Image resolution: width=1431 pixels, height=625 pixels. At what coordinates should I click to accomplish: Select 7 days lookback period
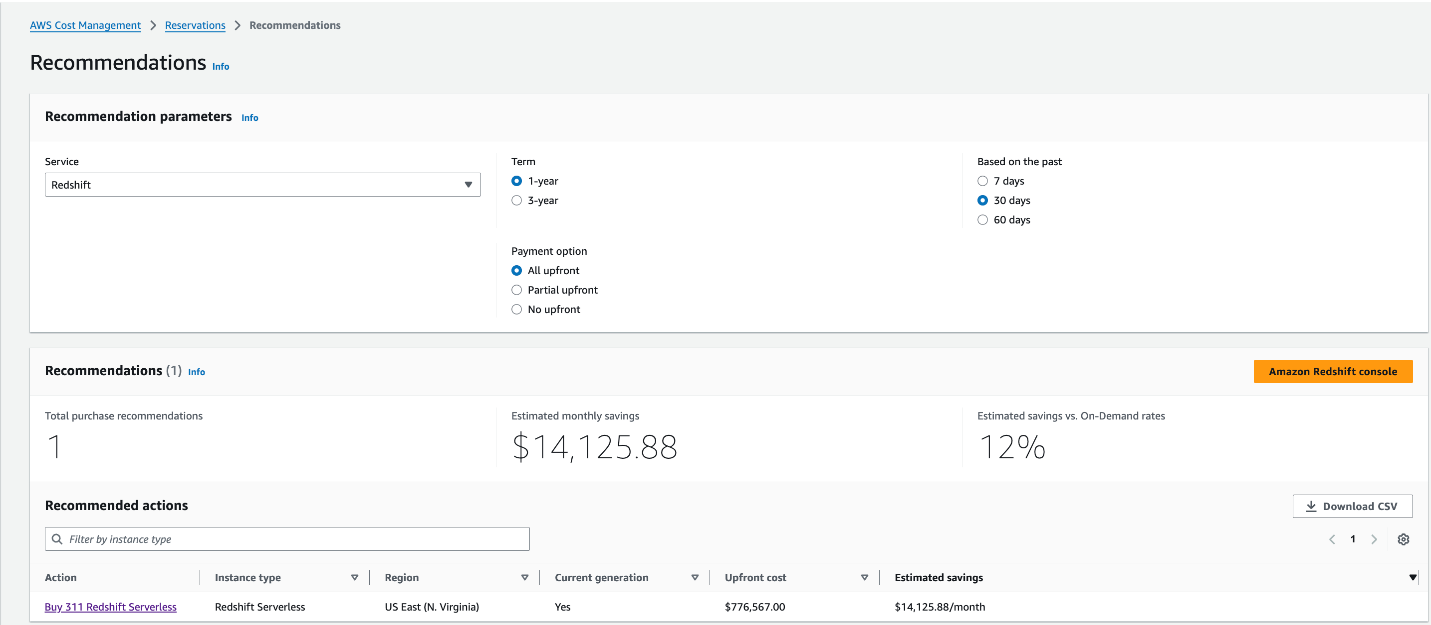[x=983, y=181]
